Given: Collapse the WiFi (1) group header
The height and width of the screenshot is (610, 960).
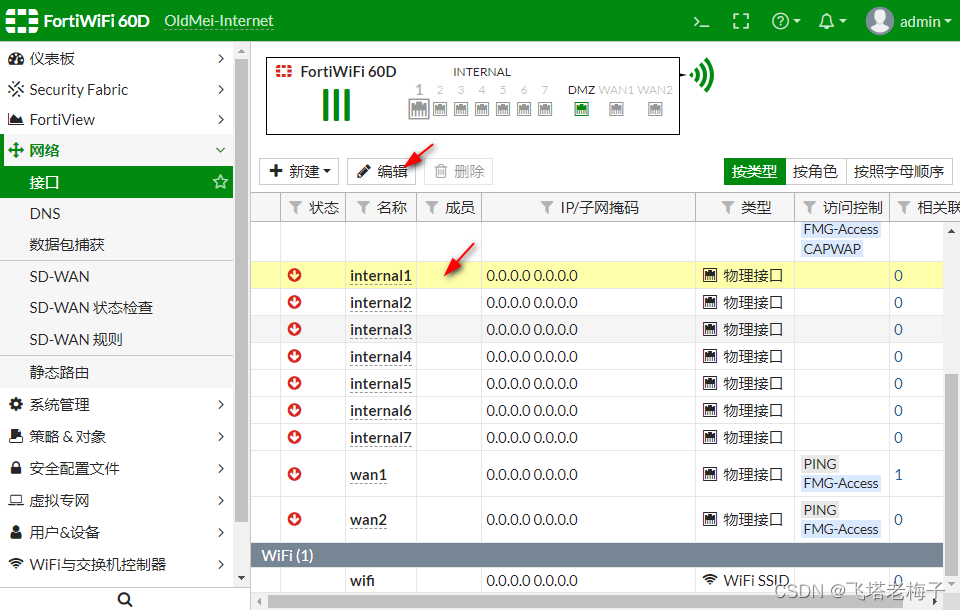Looking at the screenshot, I should (x=597, y=555).
